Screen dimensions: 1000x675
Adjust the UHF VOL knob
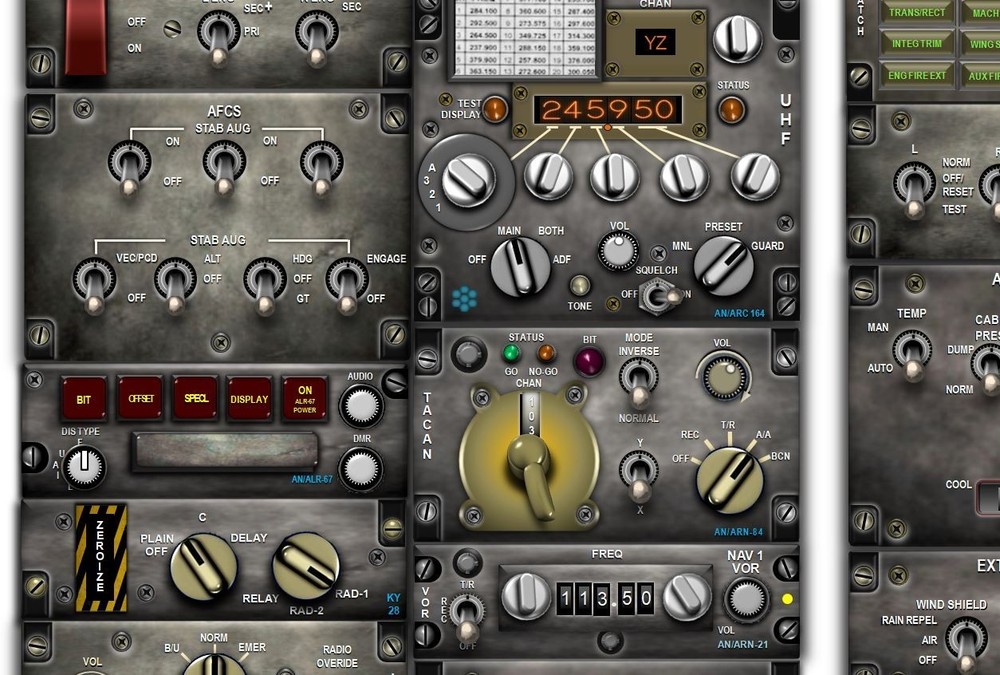618,250
